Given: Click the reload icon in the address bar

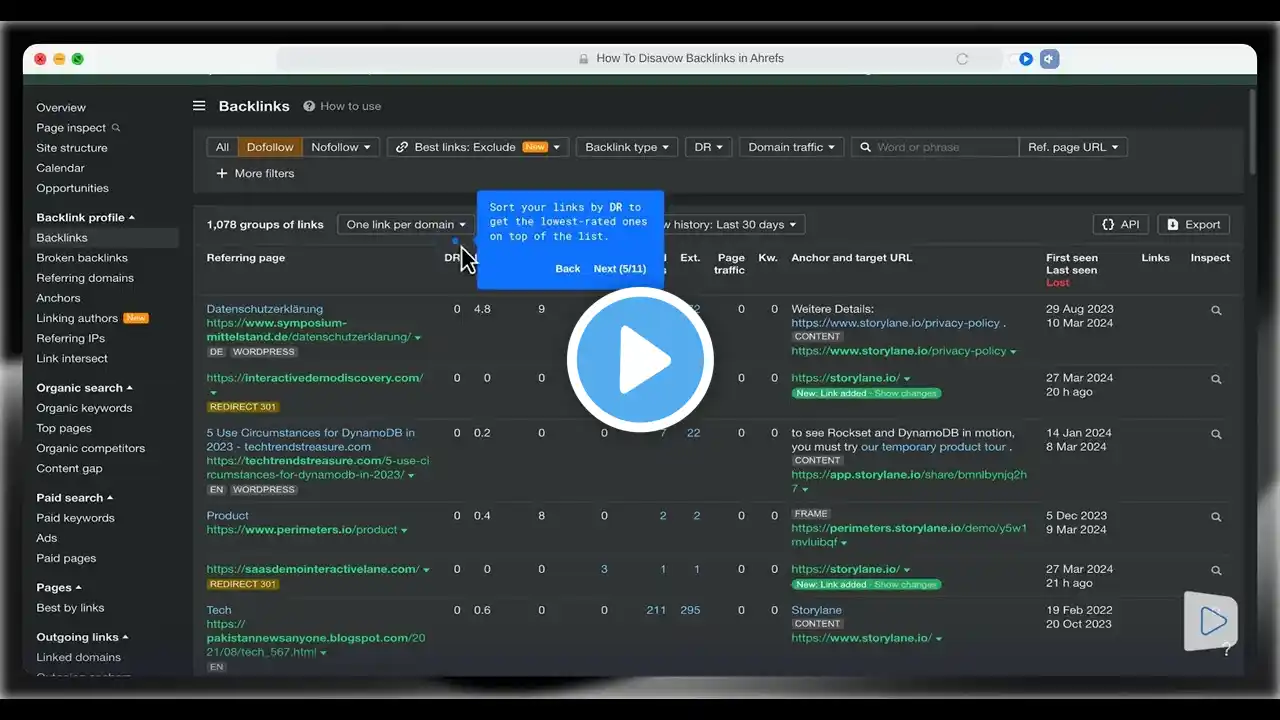Looking at the screenshot, I should click(962, 59).
